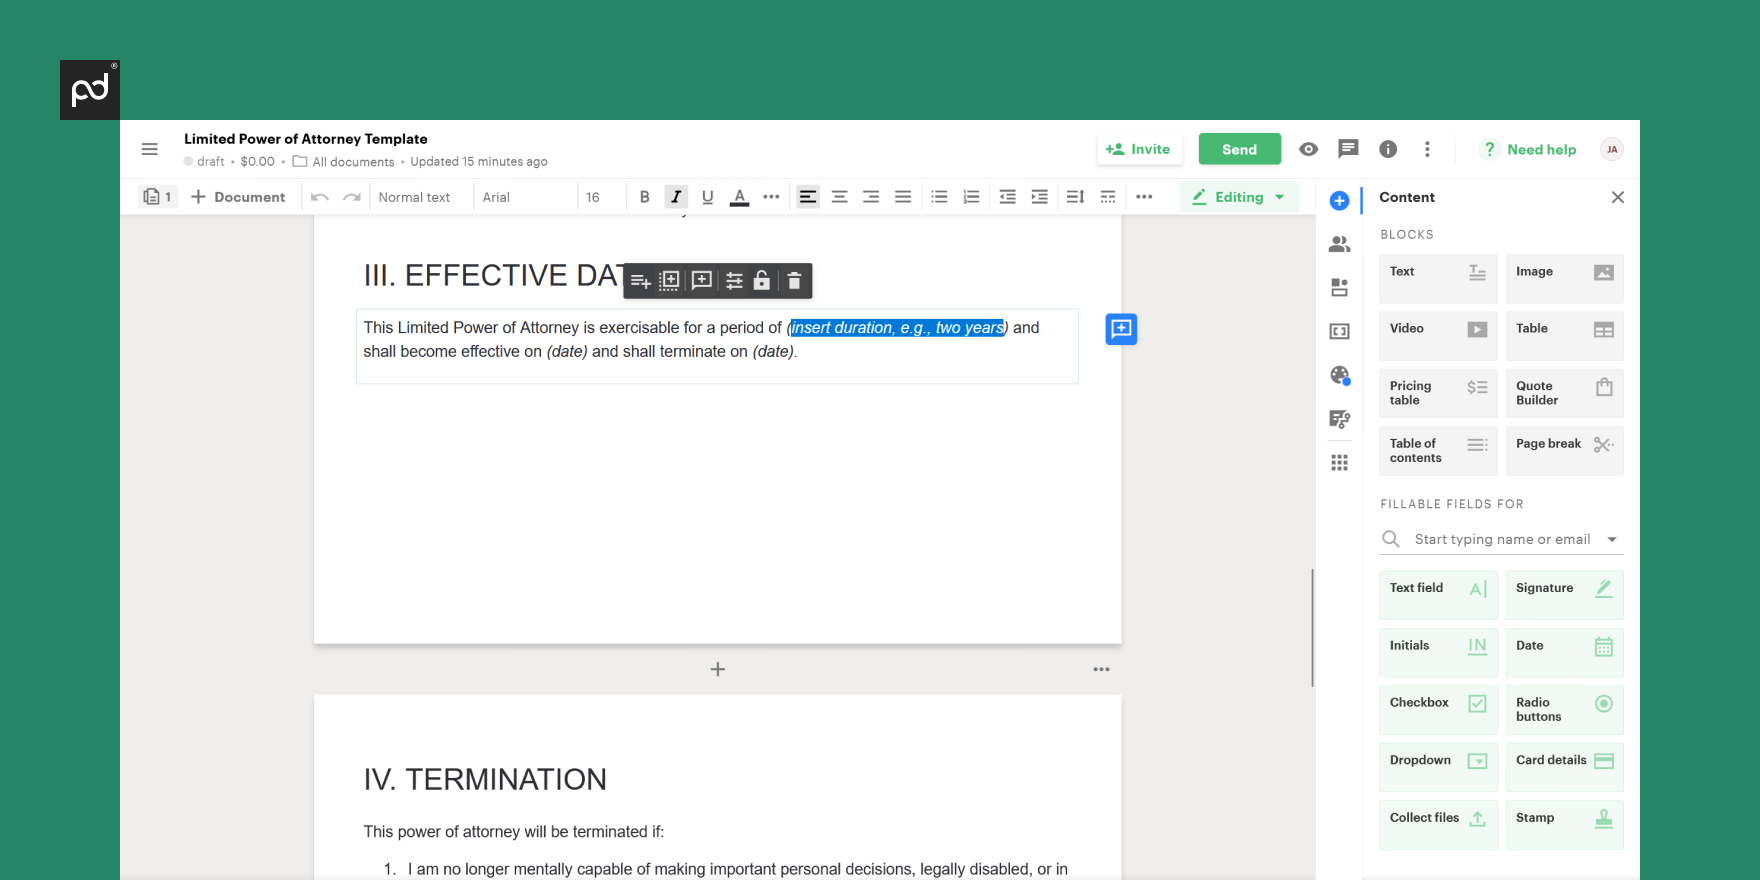Add block below in floating toolbar
This screenshot has width=1760, height=880.
click(641, 281)
